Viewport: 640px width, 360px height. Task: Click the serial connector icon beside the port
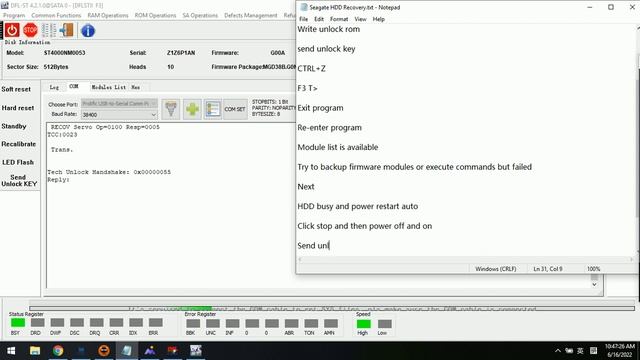[171, 109]
